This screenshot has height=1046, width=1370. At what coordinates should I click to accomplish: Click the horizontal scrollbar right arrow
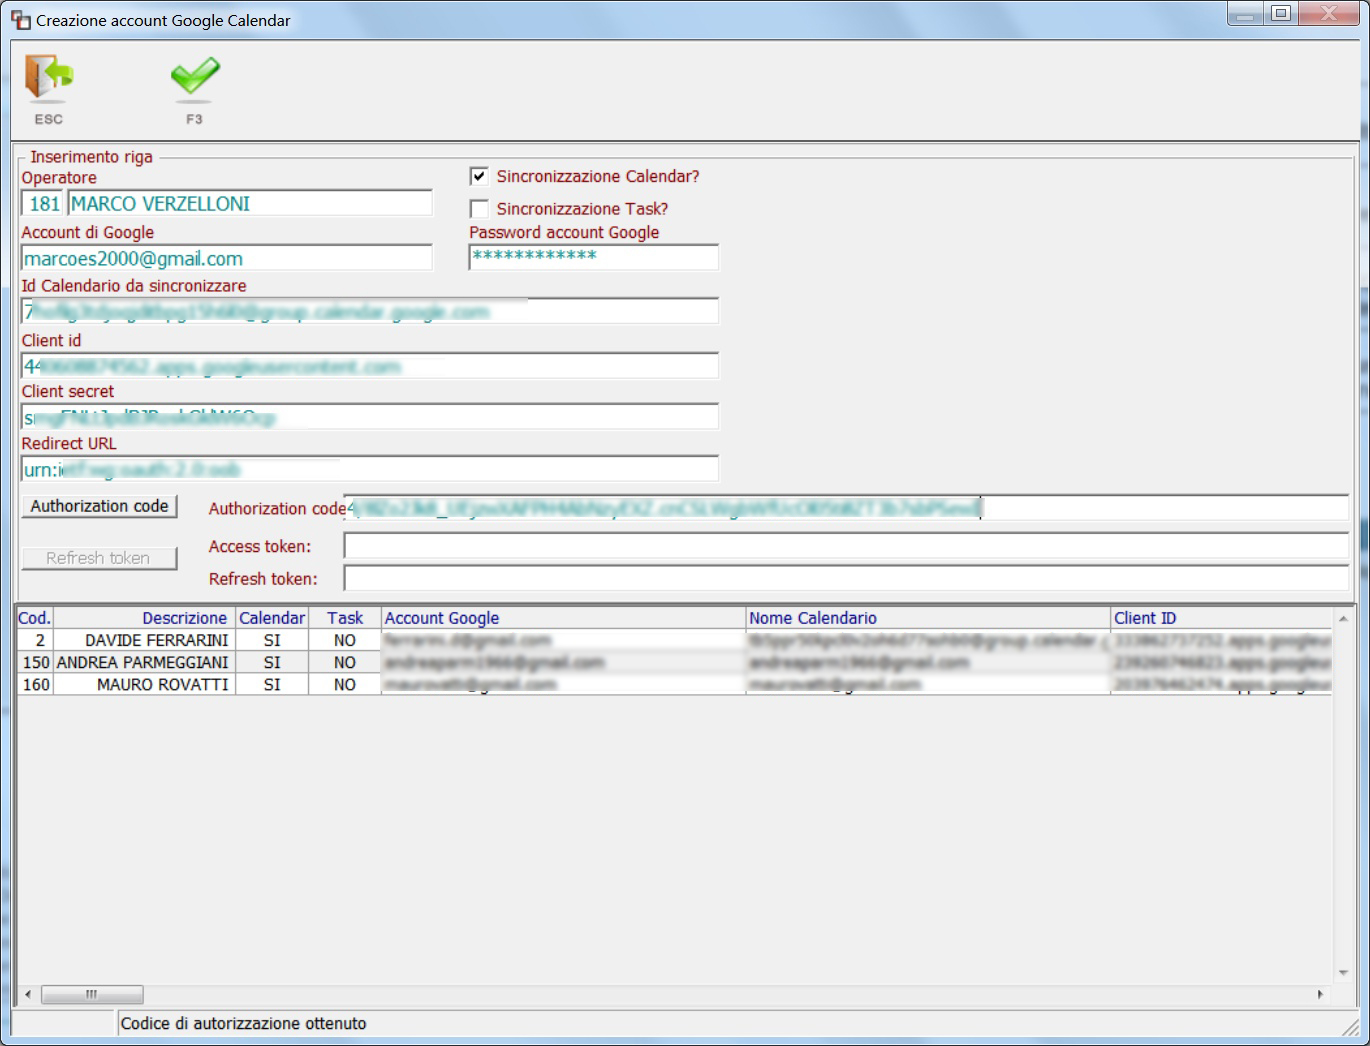pos(1321,994)
